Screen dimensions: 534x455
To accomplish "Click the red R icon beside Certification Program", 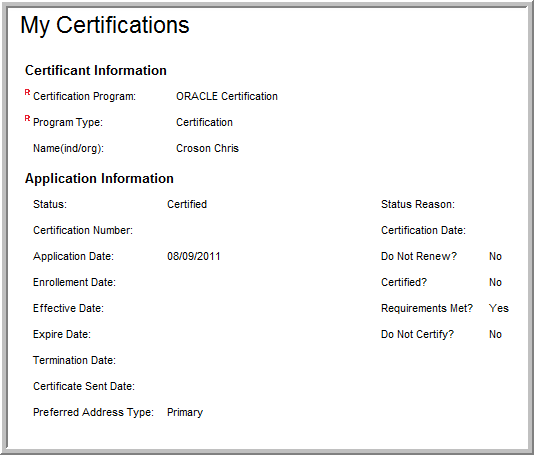I will [x=28, y=92].
